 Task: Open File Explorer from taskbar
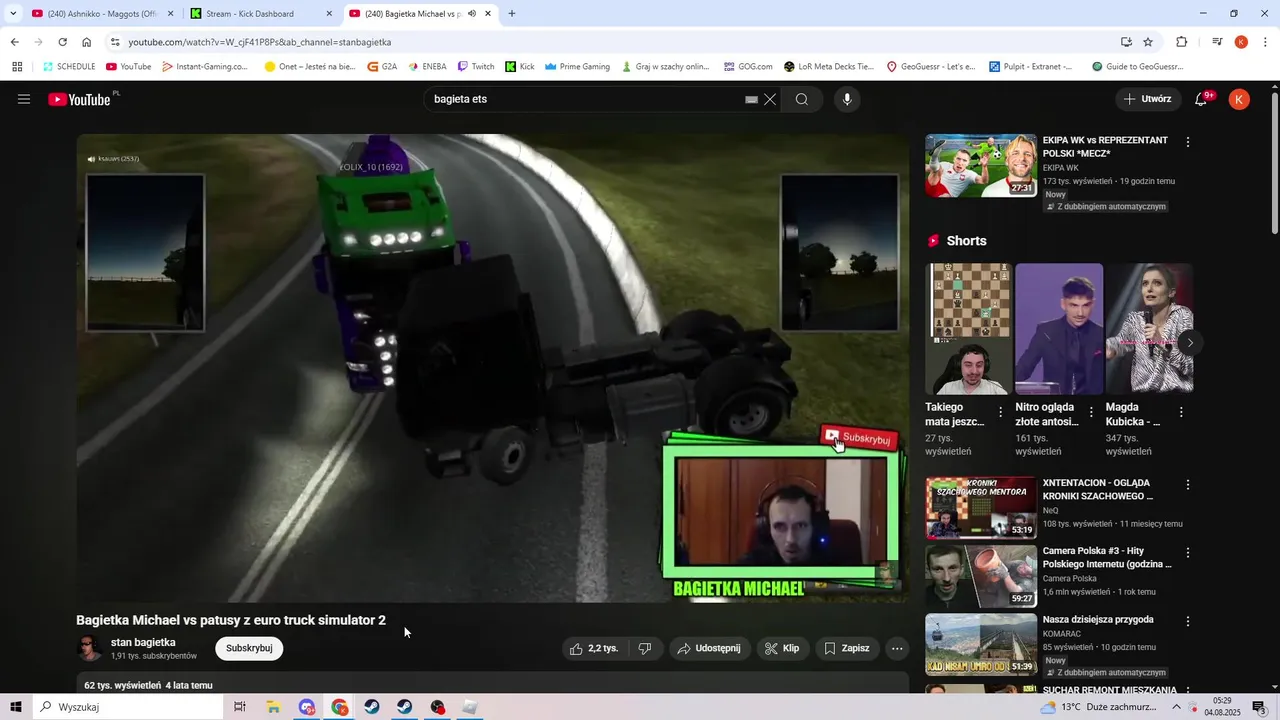[273, 707]
